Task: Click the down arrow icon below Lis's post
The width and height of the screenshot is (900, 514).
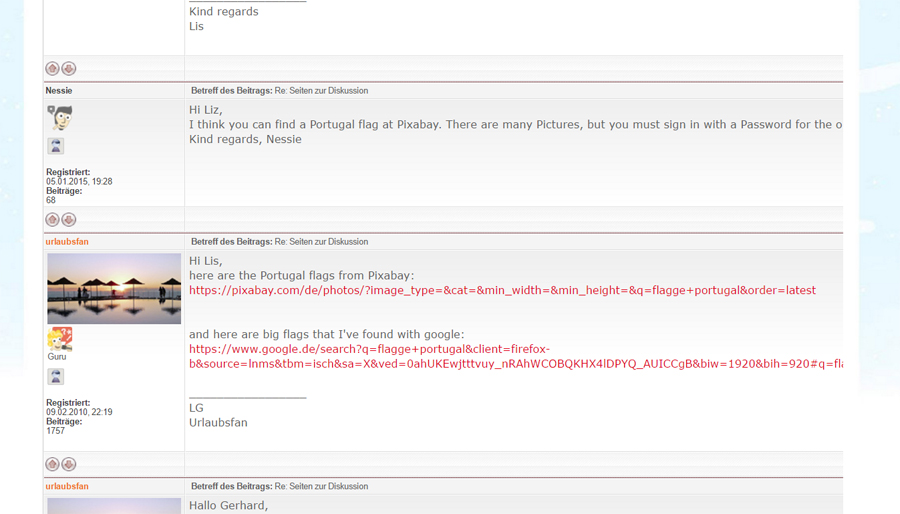Action: [x=69, y=69]
